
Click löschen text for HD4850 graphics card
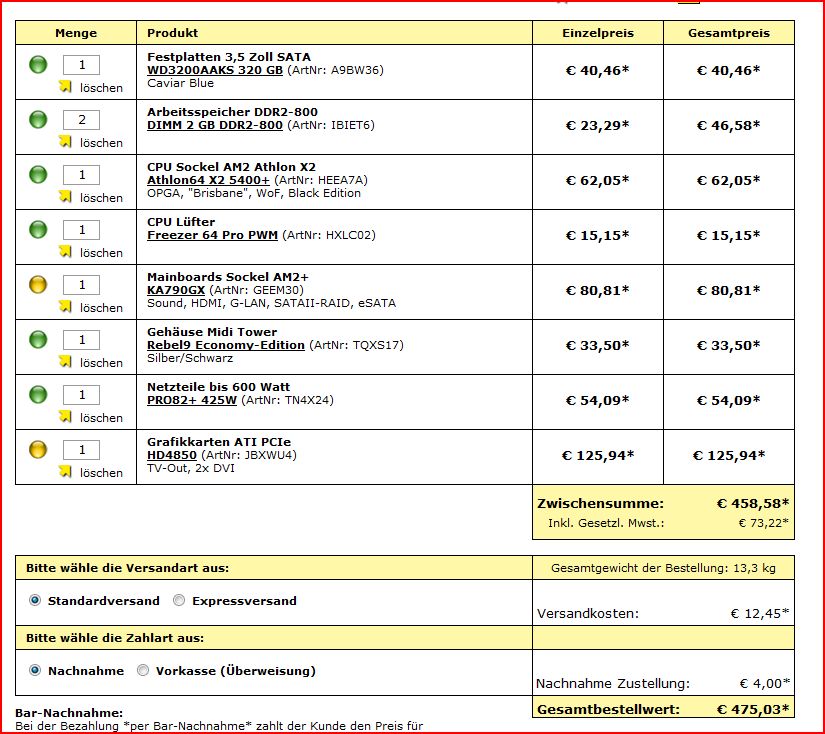click(x=101, y=472)
